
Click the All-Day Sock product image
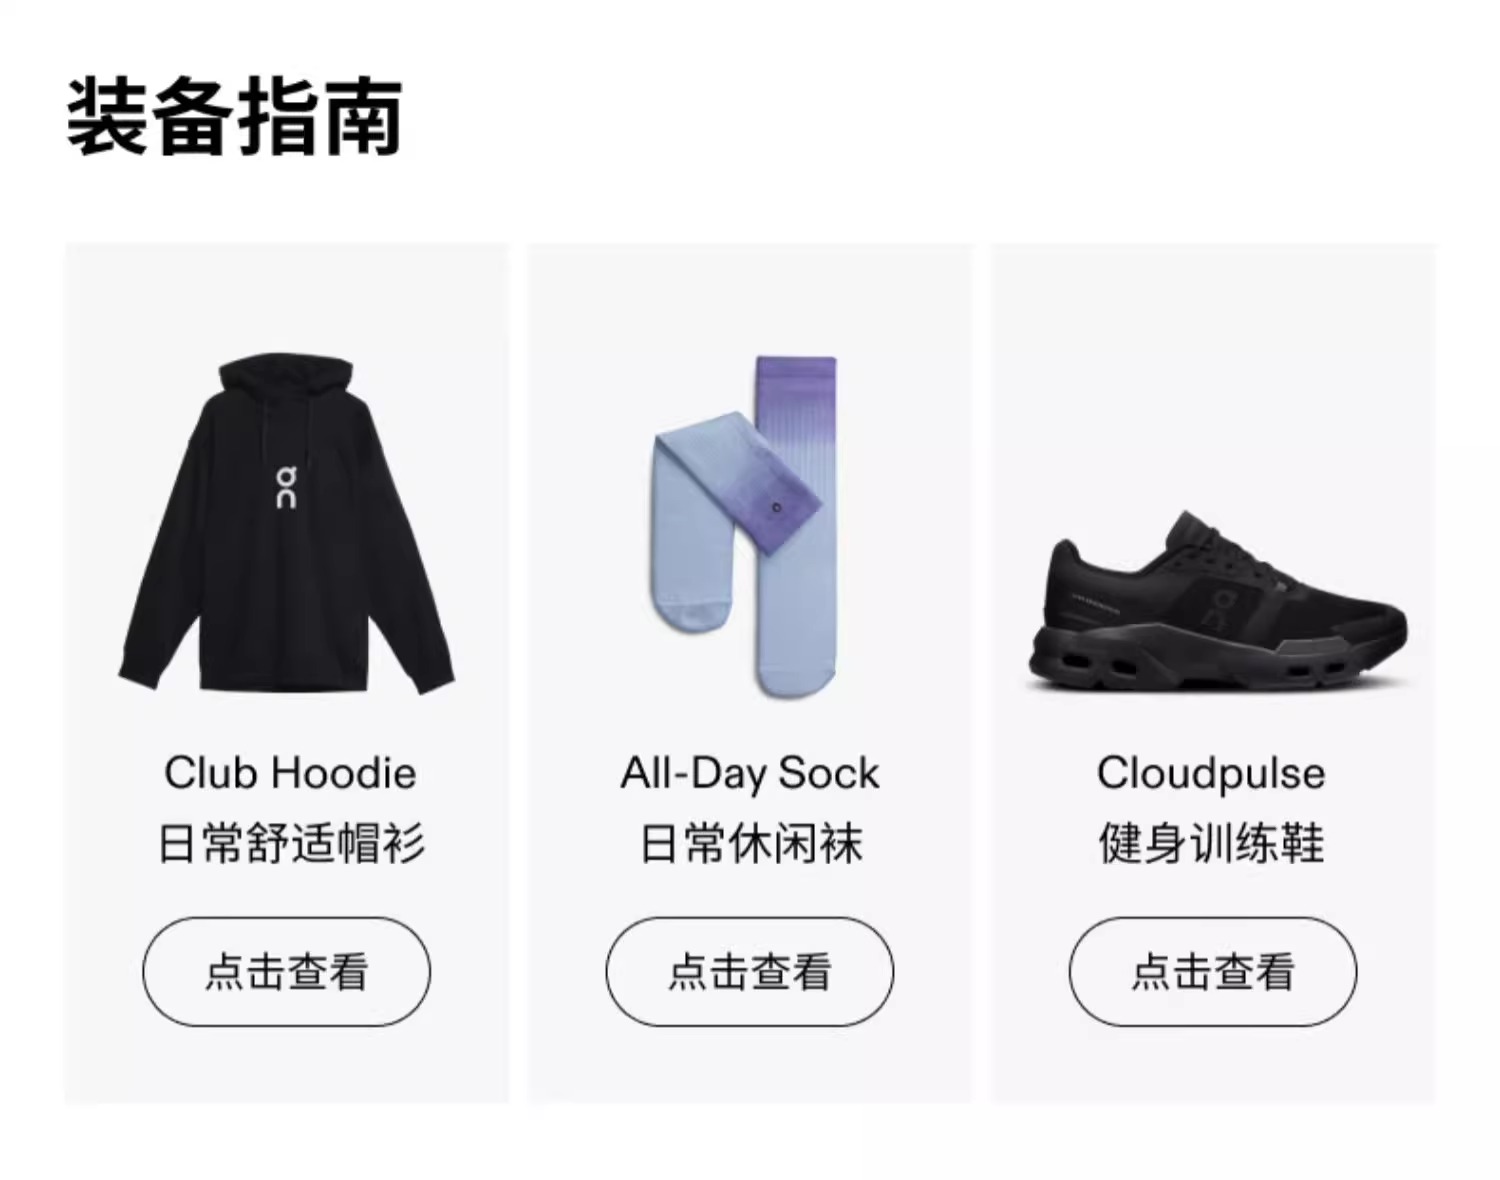tap(744, 526)
